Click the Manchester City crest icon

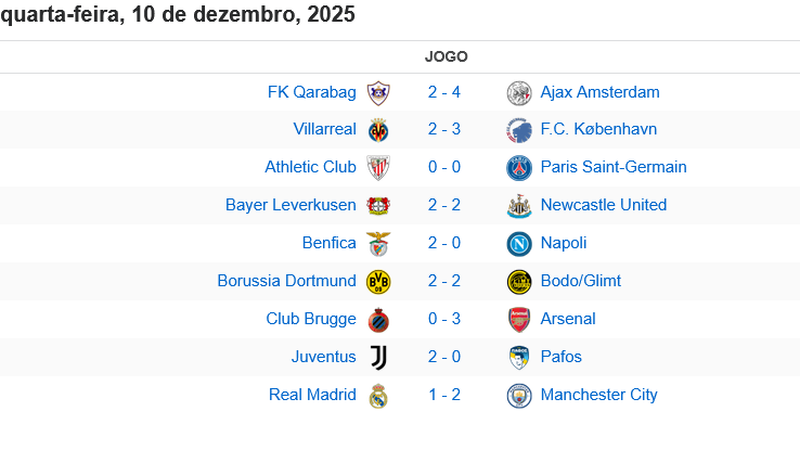point(518,395)
